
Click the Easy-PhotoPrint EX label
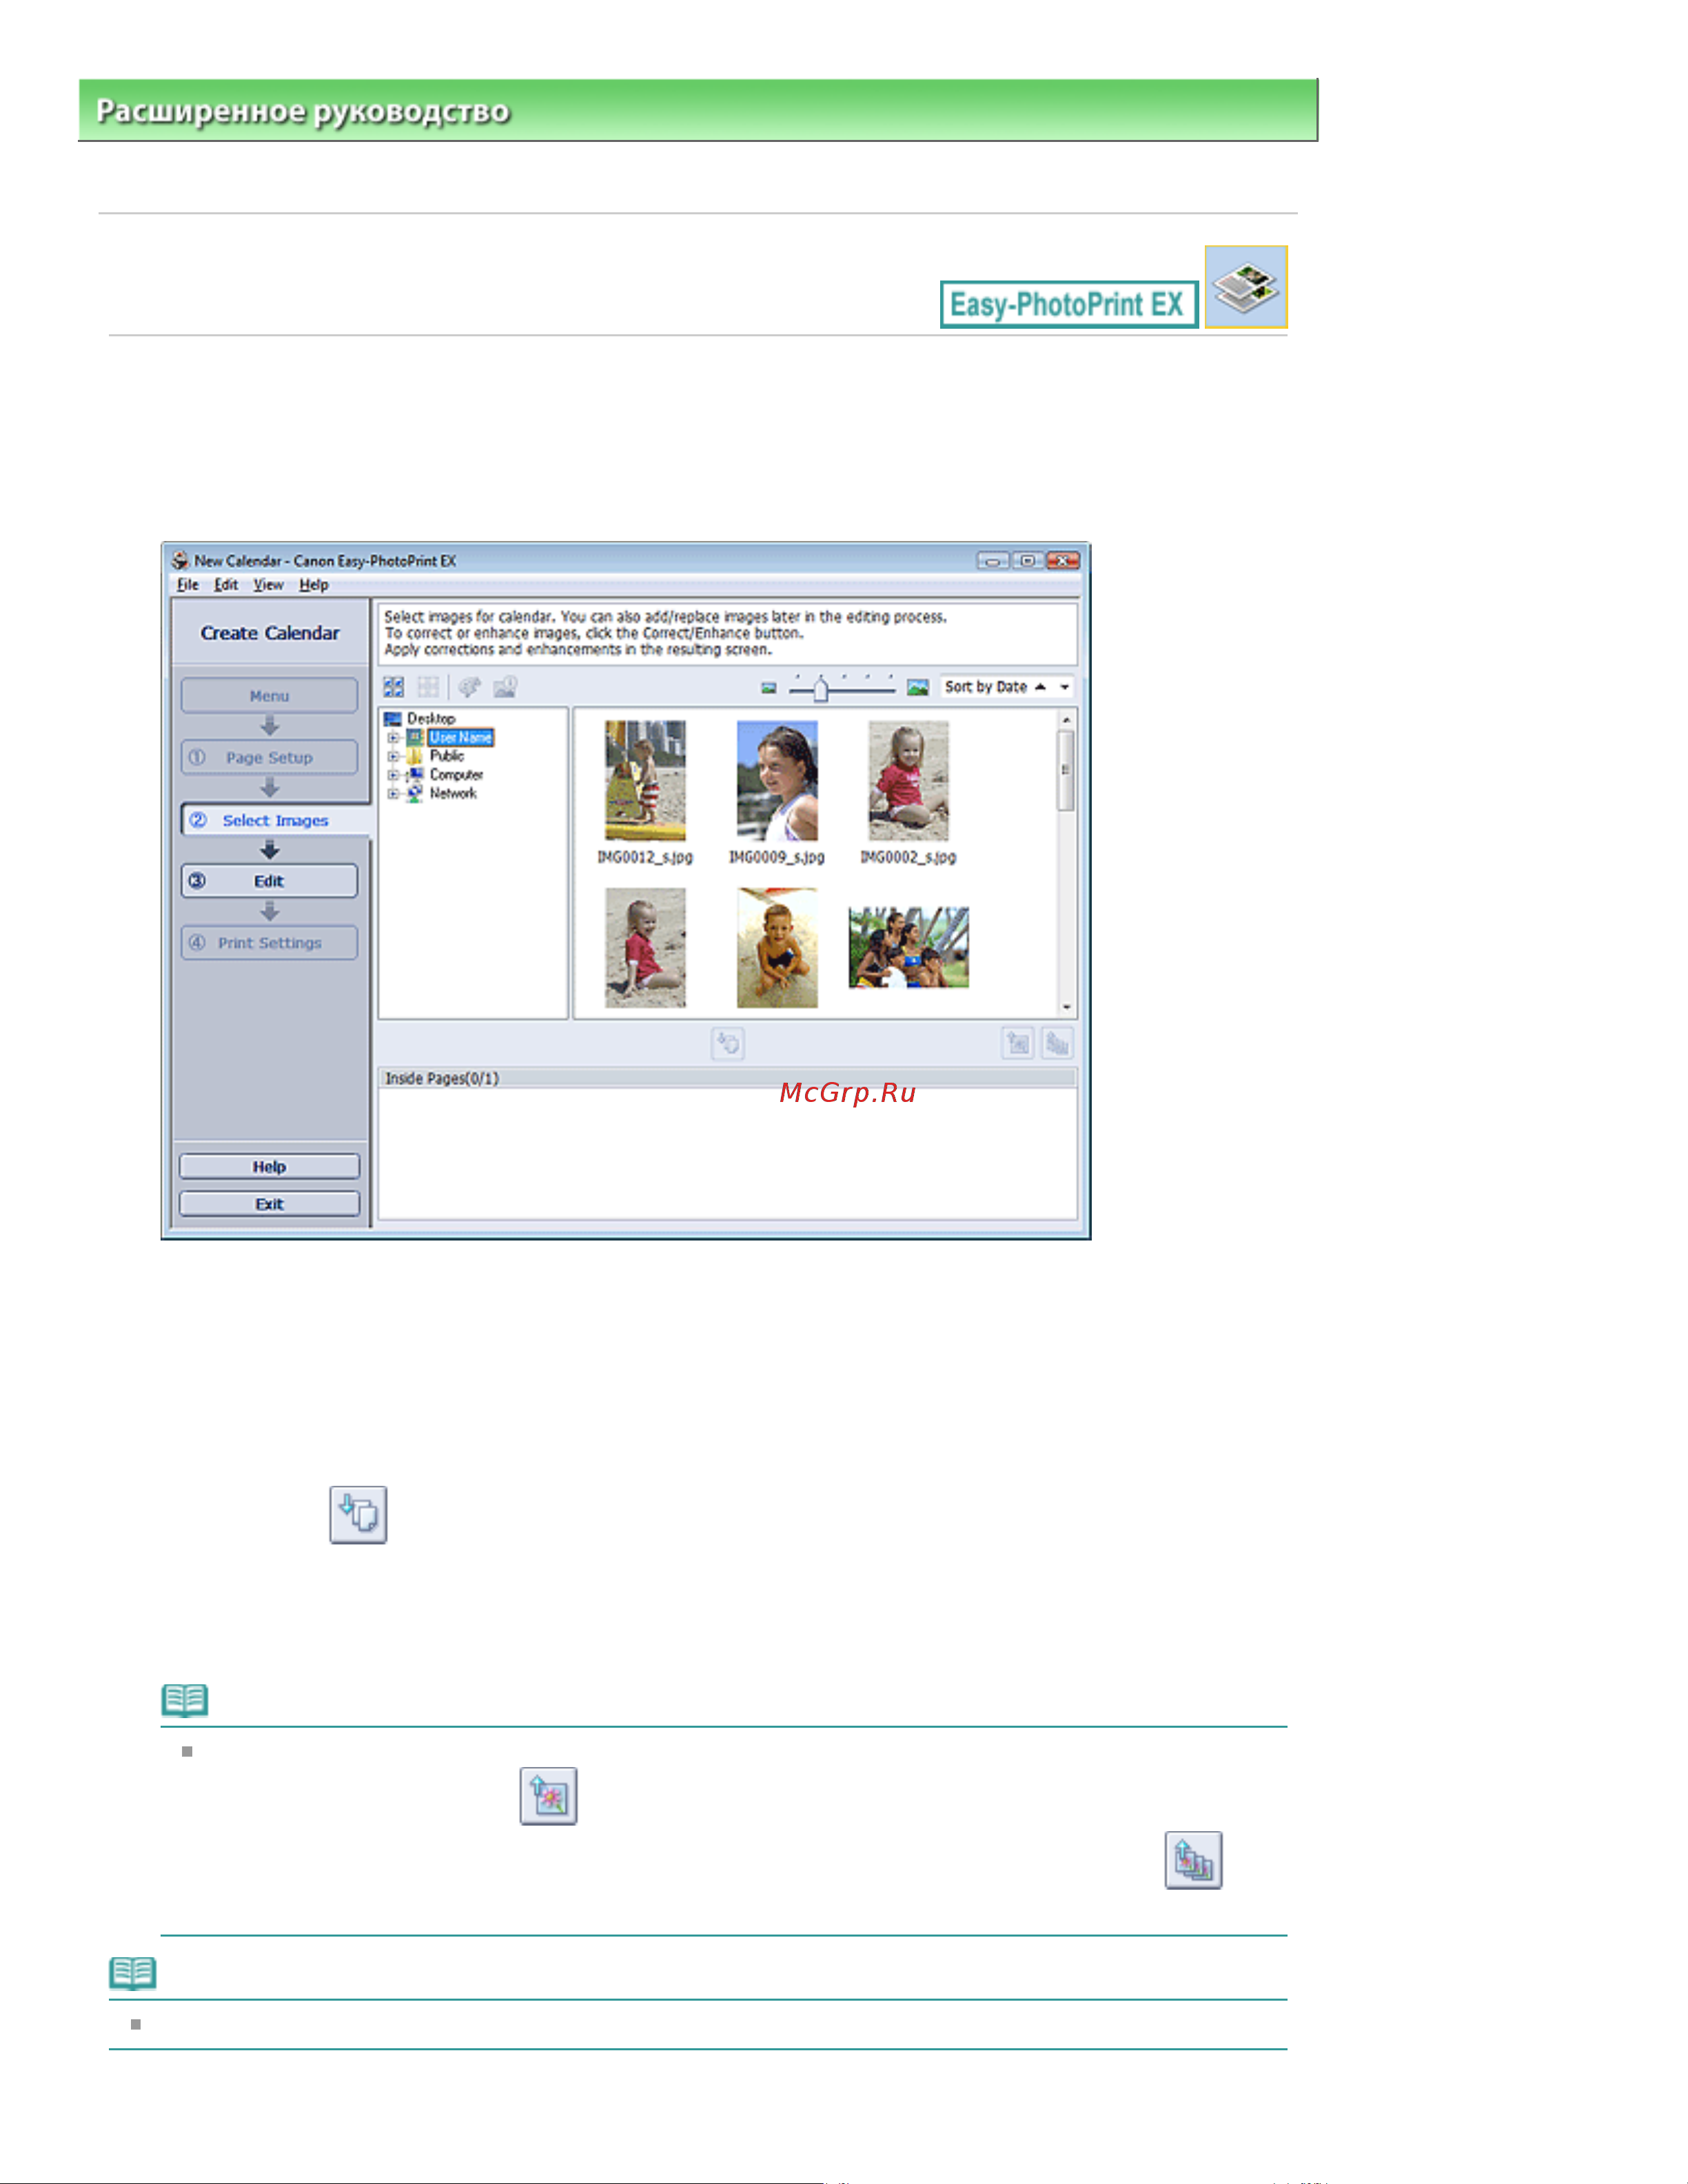point(1069,304)
